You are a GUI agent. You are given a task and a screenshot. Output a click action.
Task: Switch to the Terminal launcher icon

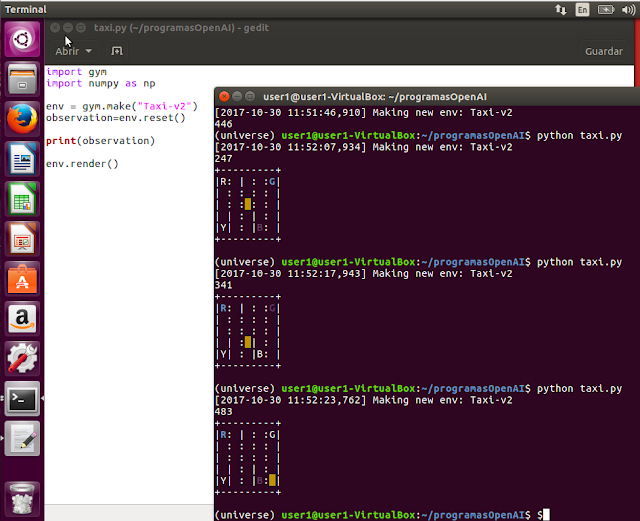[x=22, y=399]
